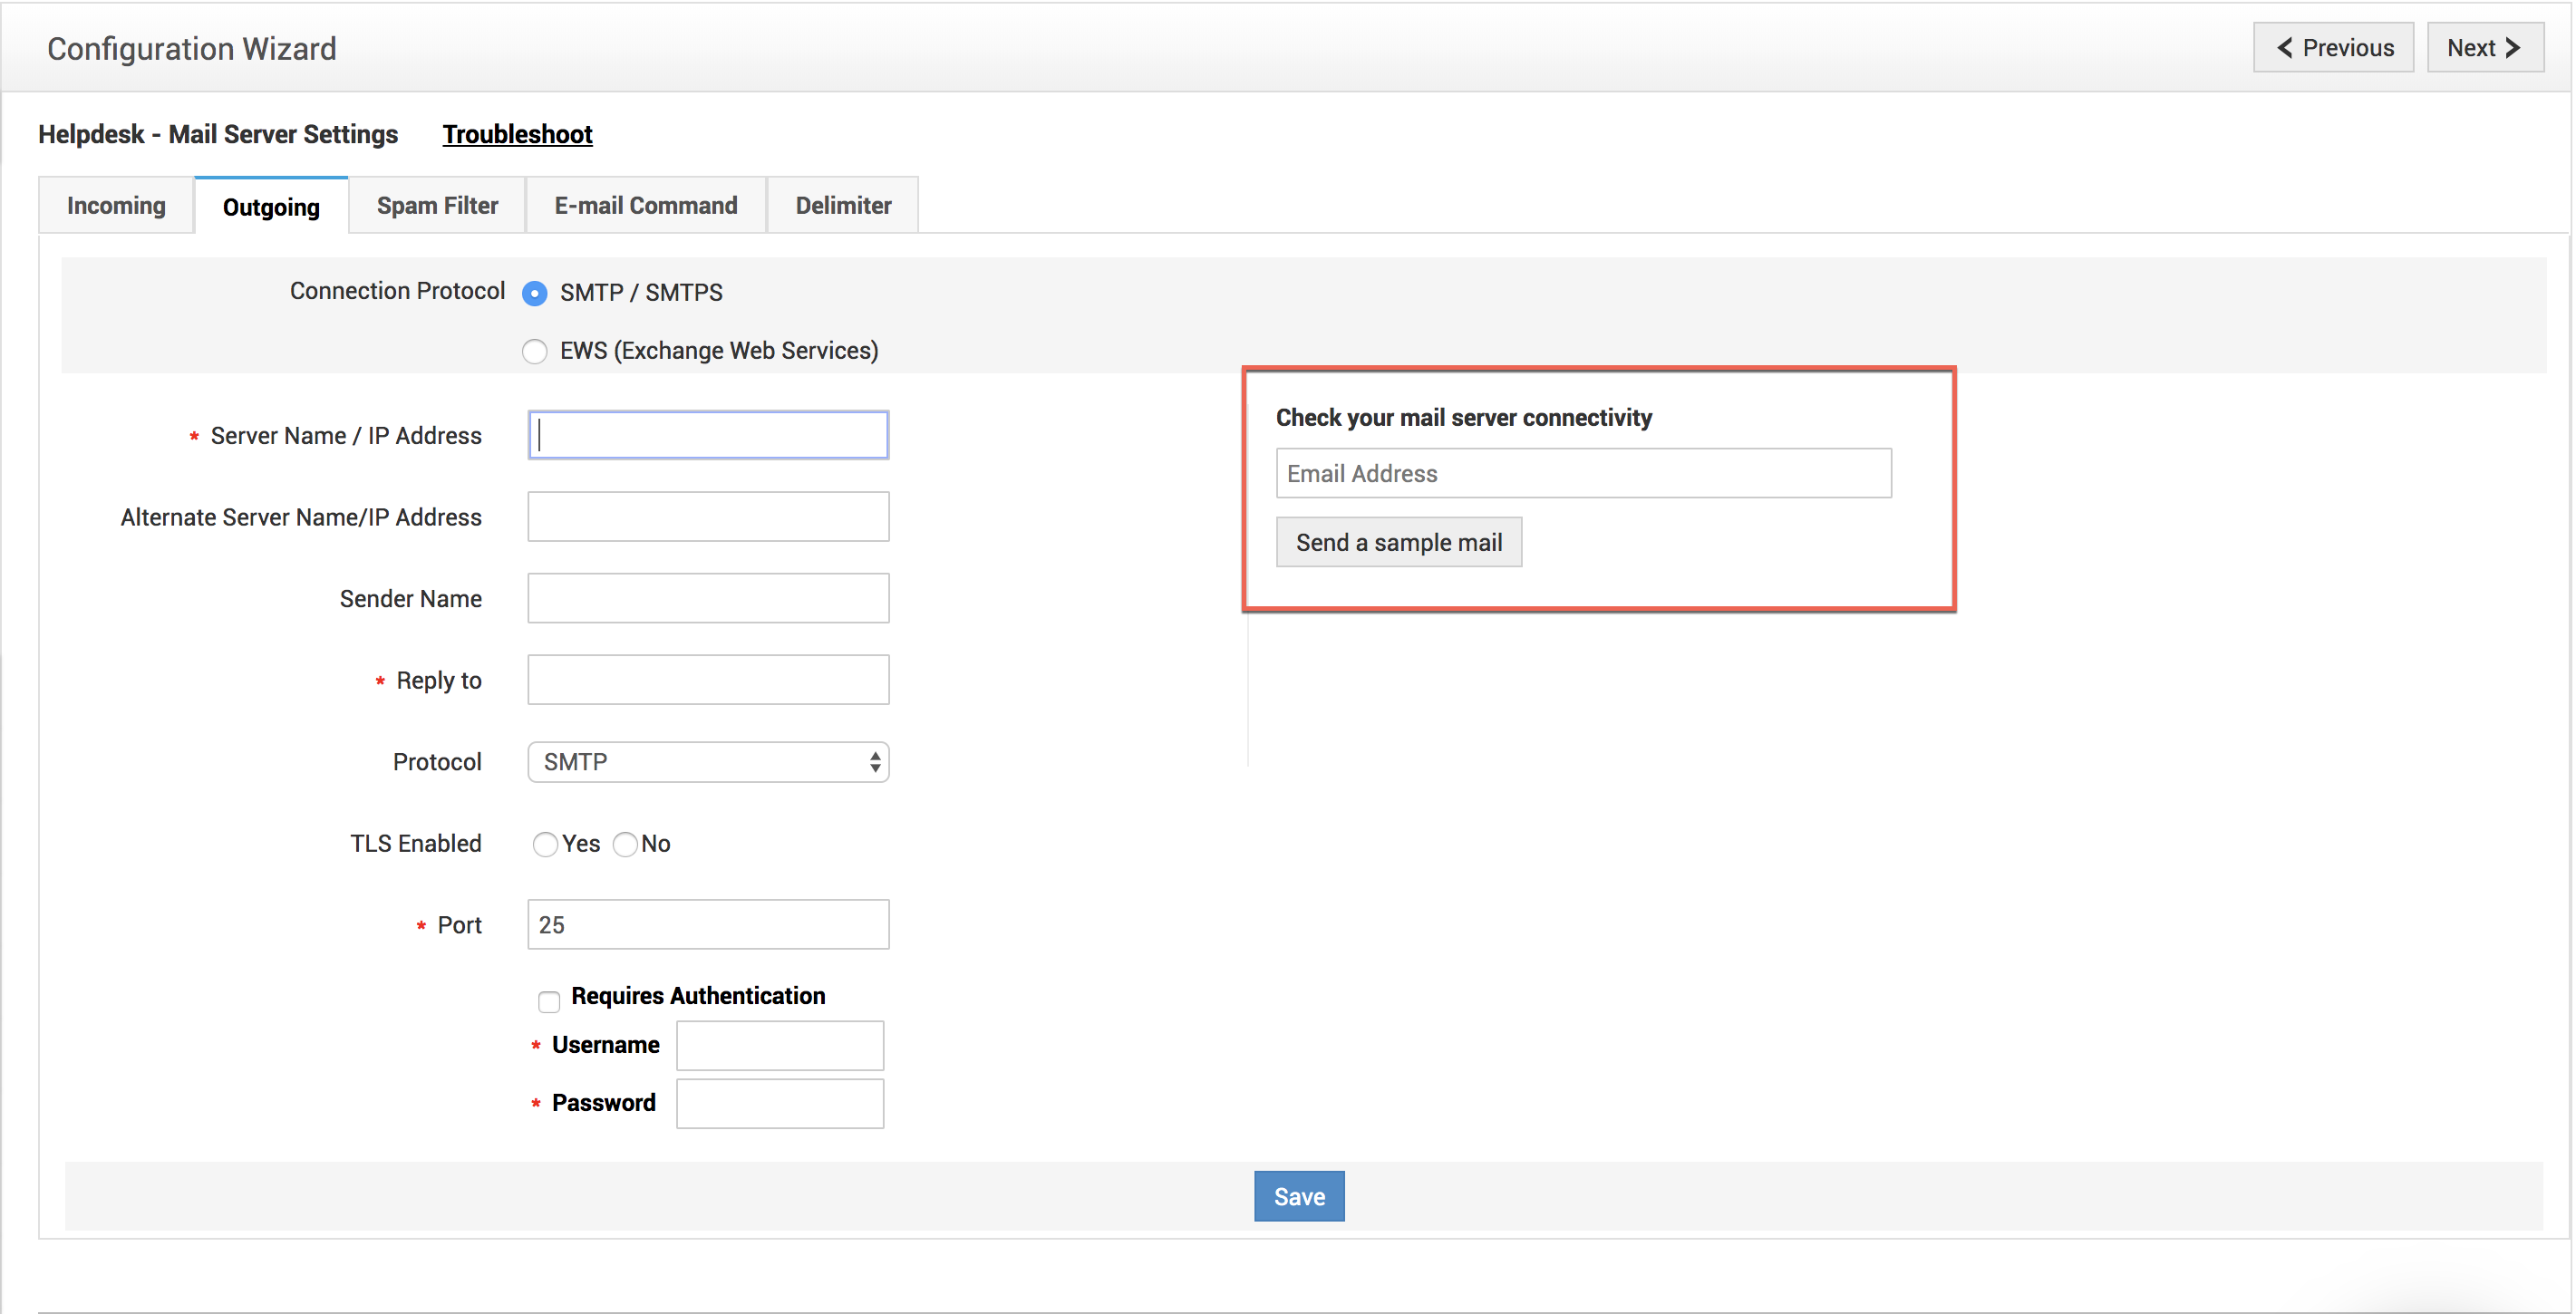Click the Alternate Server Name field
Image resolution: width=2576 pixels, height=1314 pixels.
(x=708, y=517)
